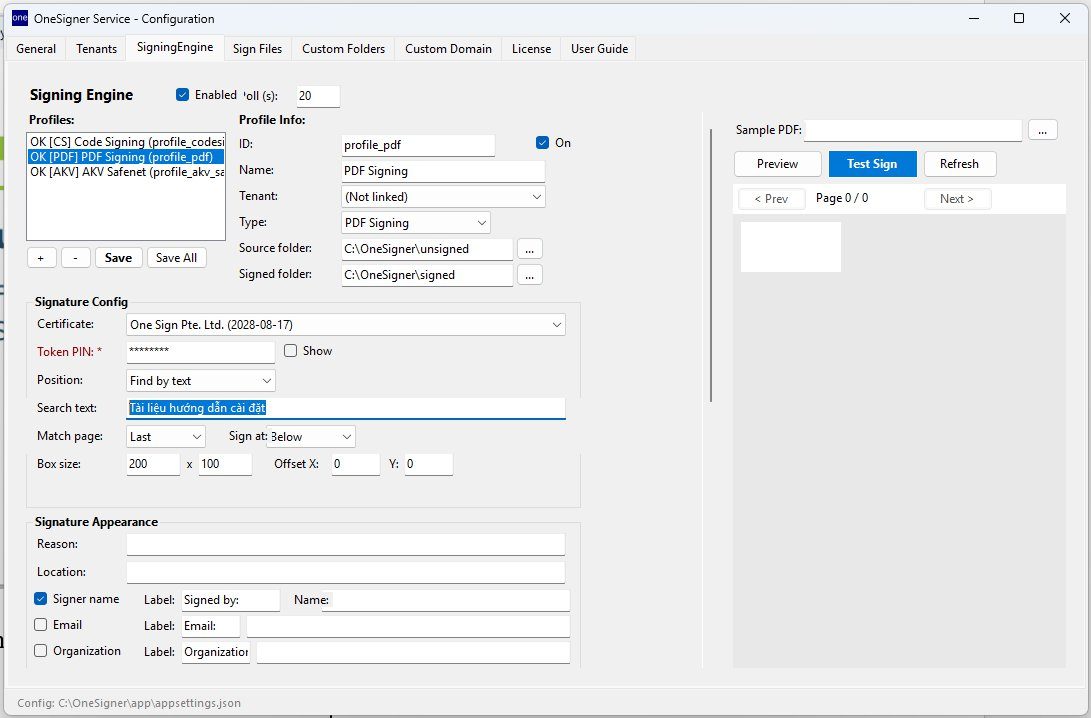
Task: Open the Certificate dropdown
Action: coord(346,325)
